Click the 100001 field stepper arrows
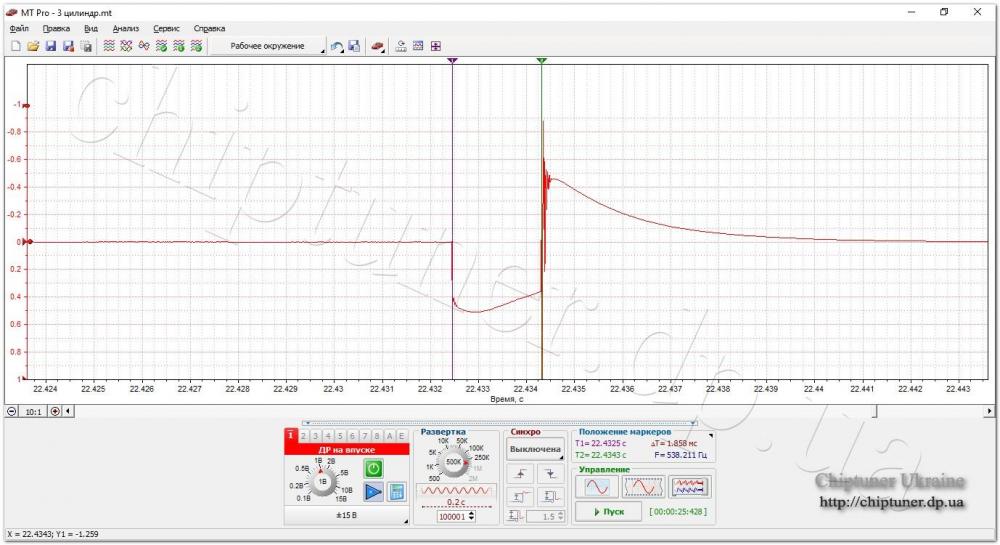Screen dimensions: 1000x545 [x=472, y=517]
